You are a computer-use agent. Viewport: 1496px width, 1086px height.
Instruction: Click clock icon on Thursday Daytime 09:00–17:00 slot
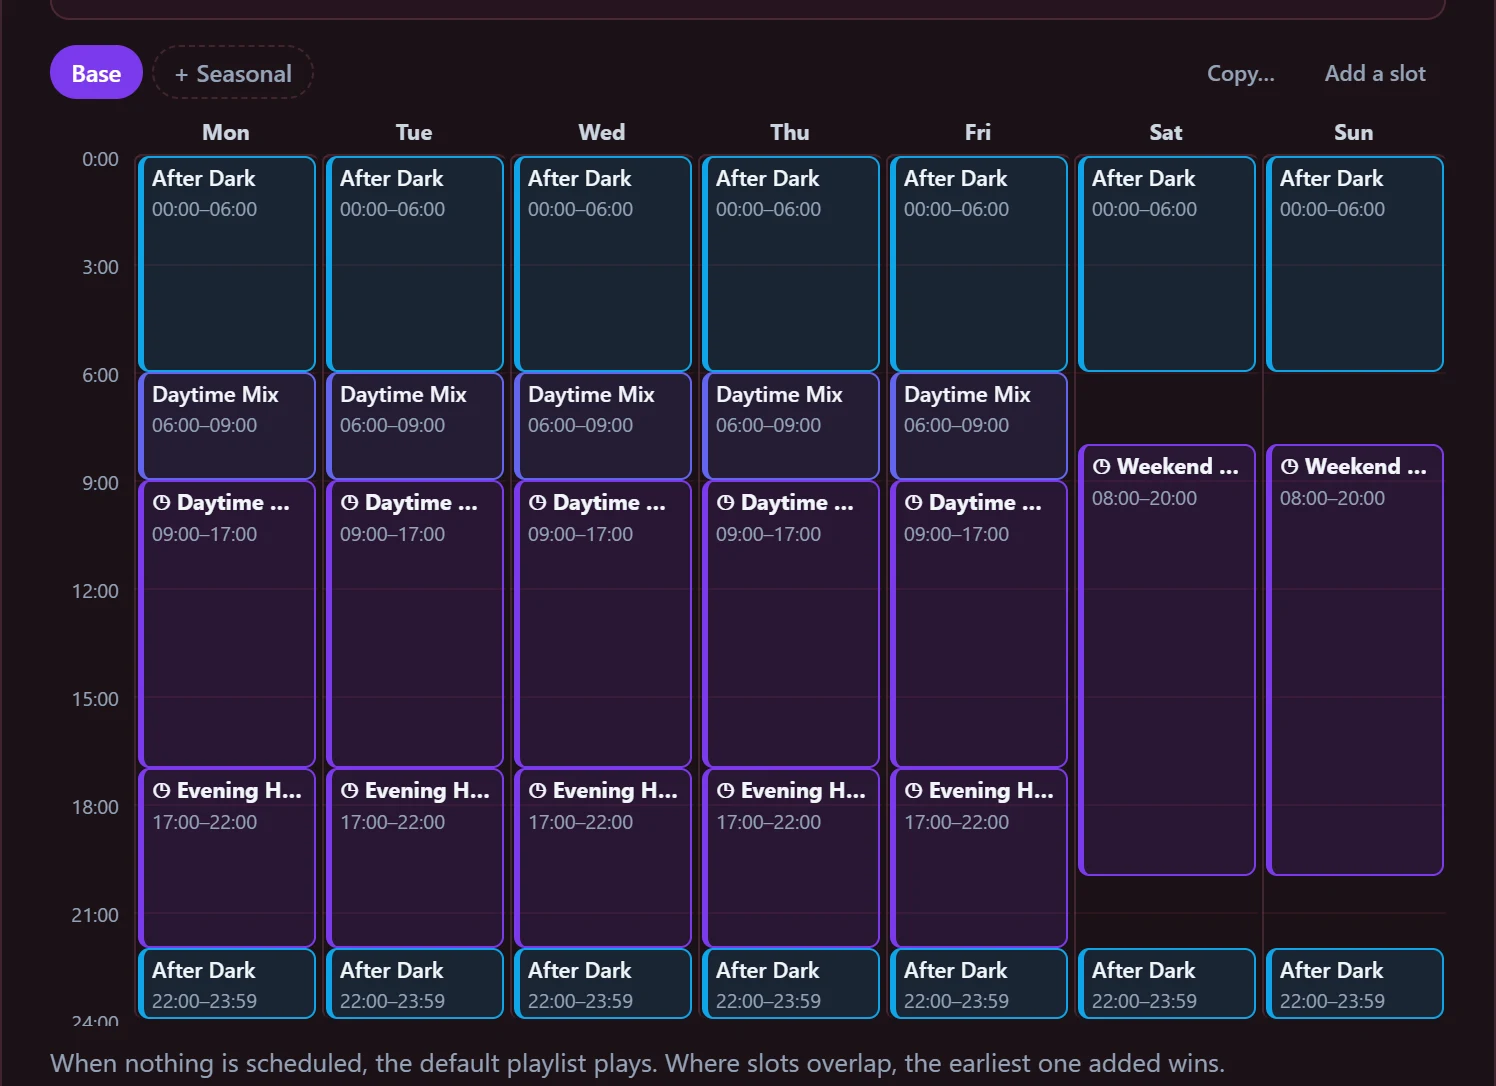click(725, 503)
